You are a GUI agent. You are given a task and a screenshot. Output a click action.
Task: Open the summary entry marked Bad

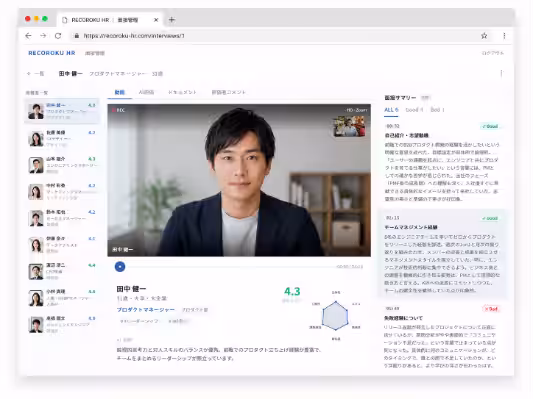[442, 337]
